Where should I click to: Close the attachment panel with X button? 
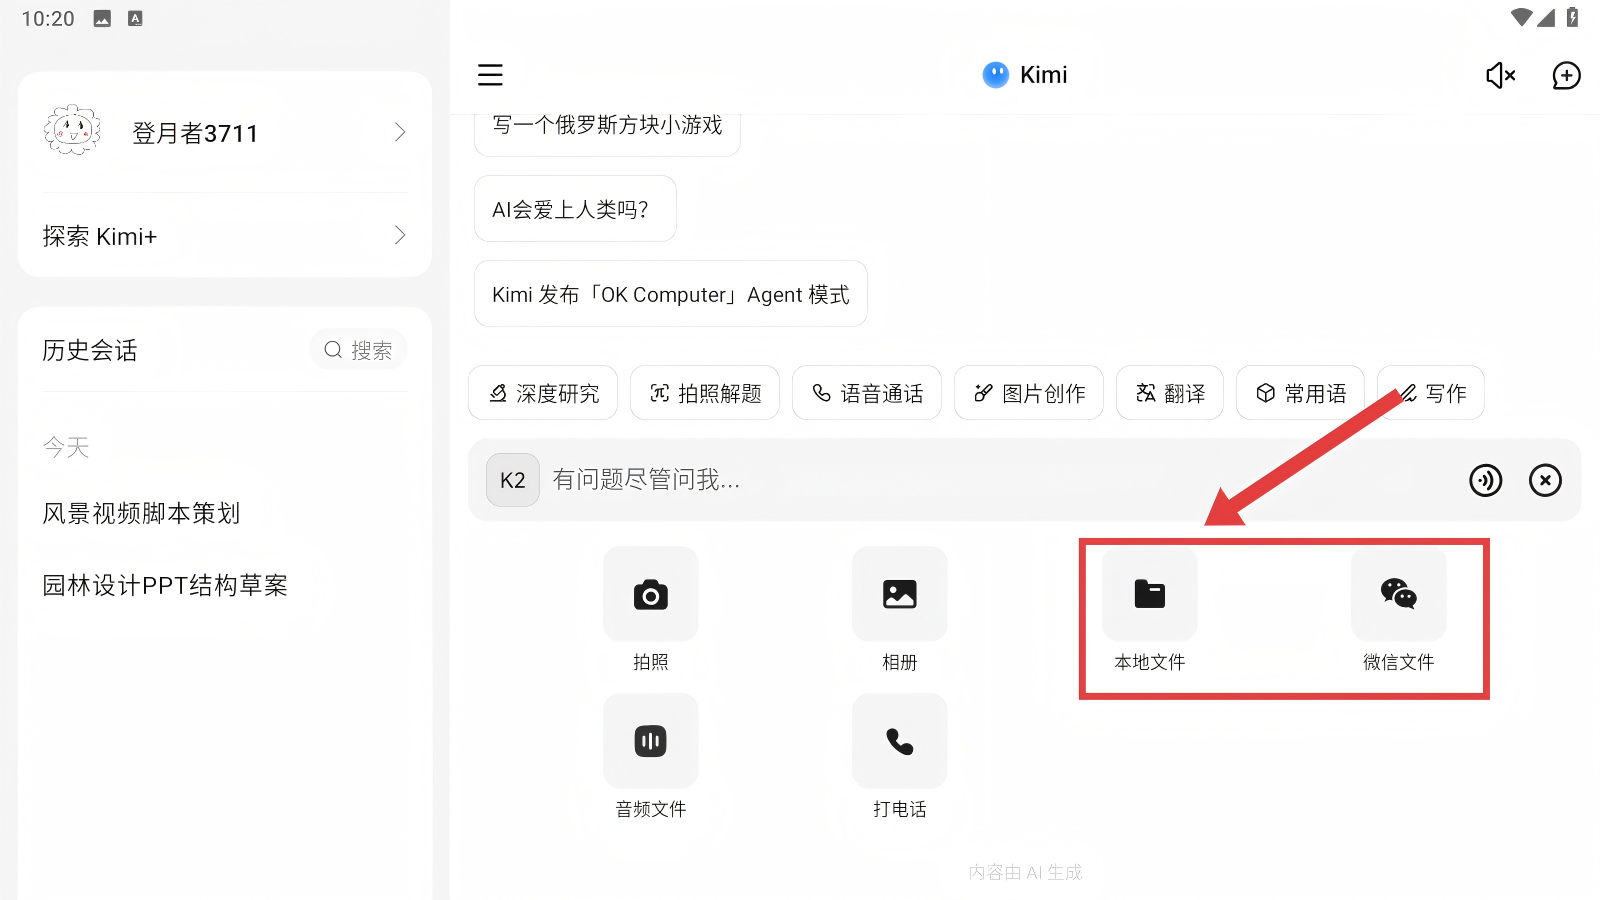click(x=1545, y=481)
